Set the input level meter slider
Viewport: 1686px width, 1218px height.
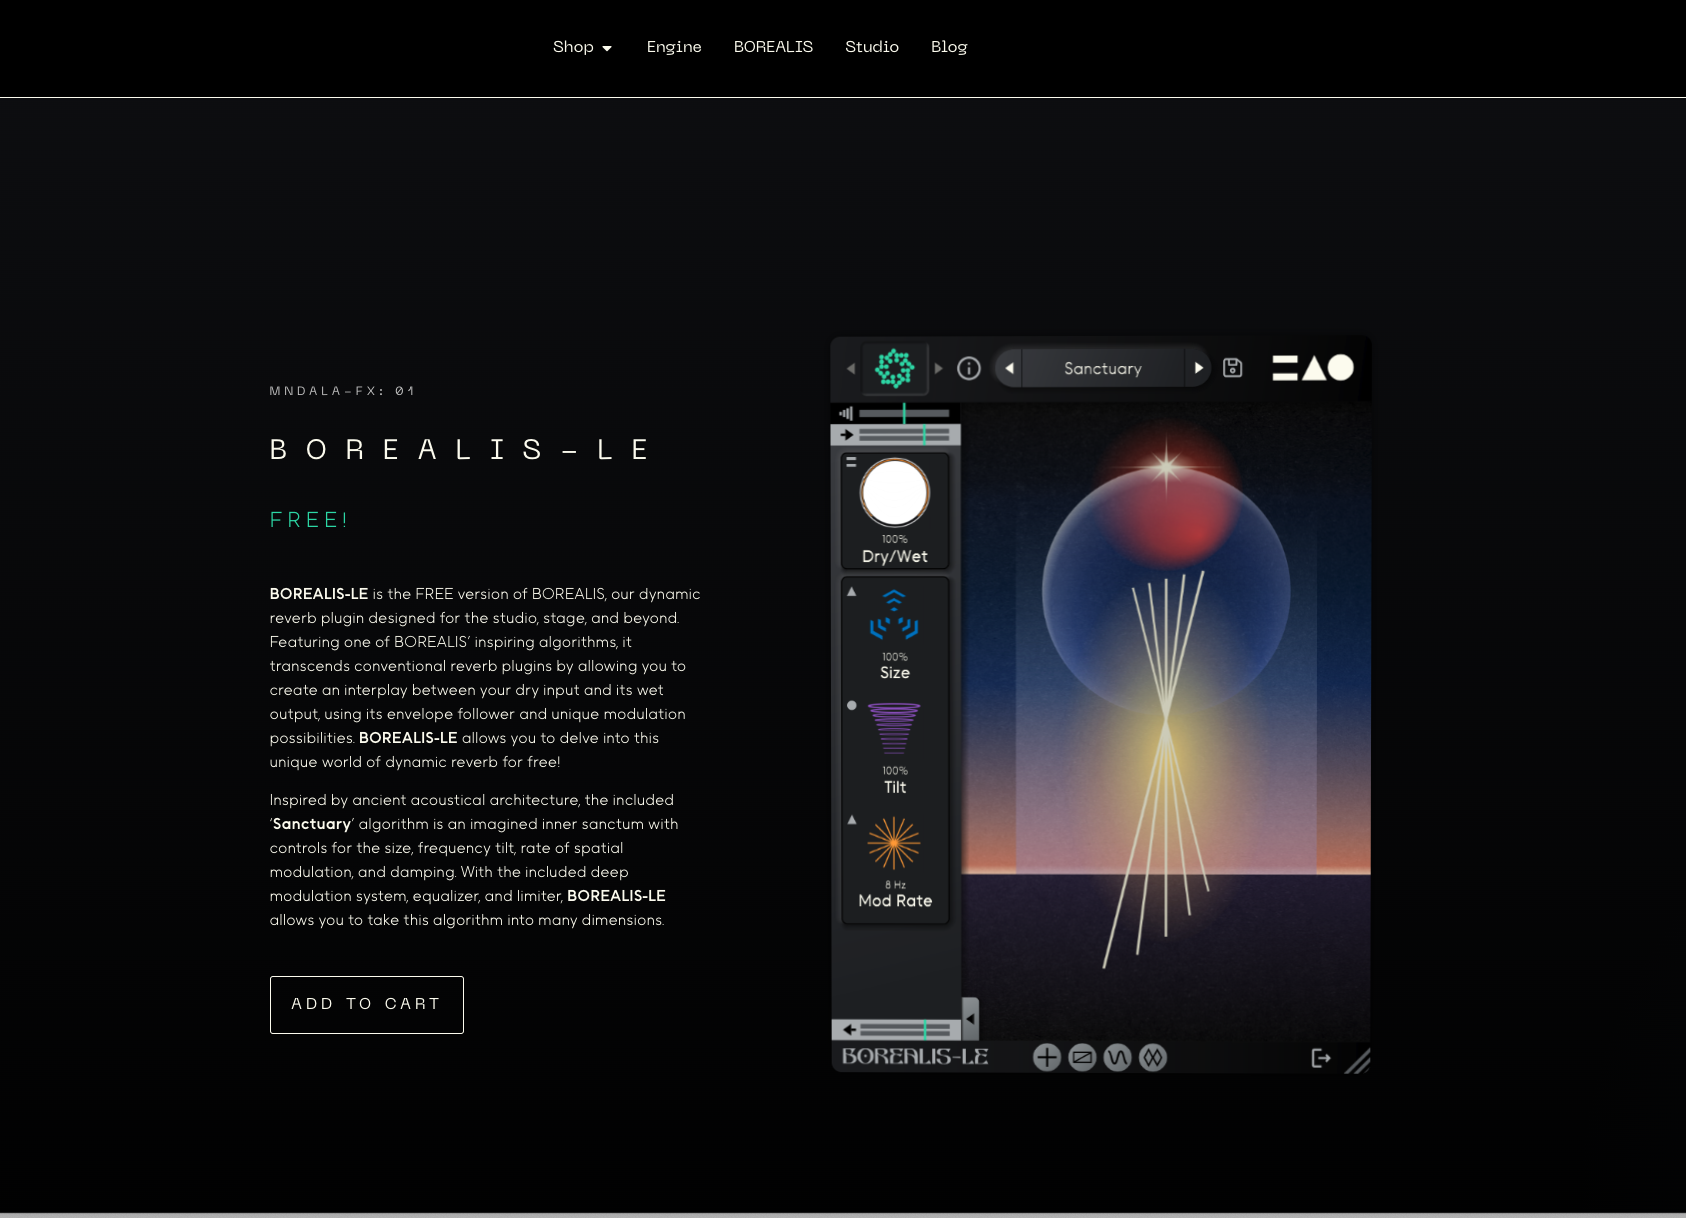pos(905,435)
